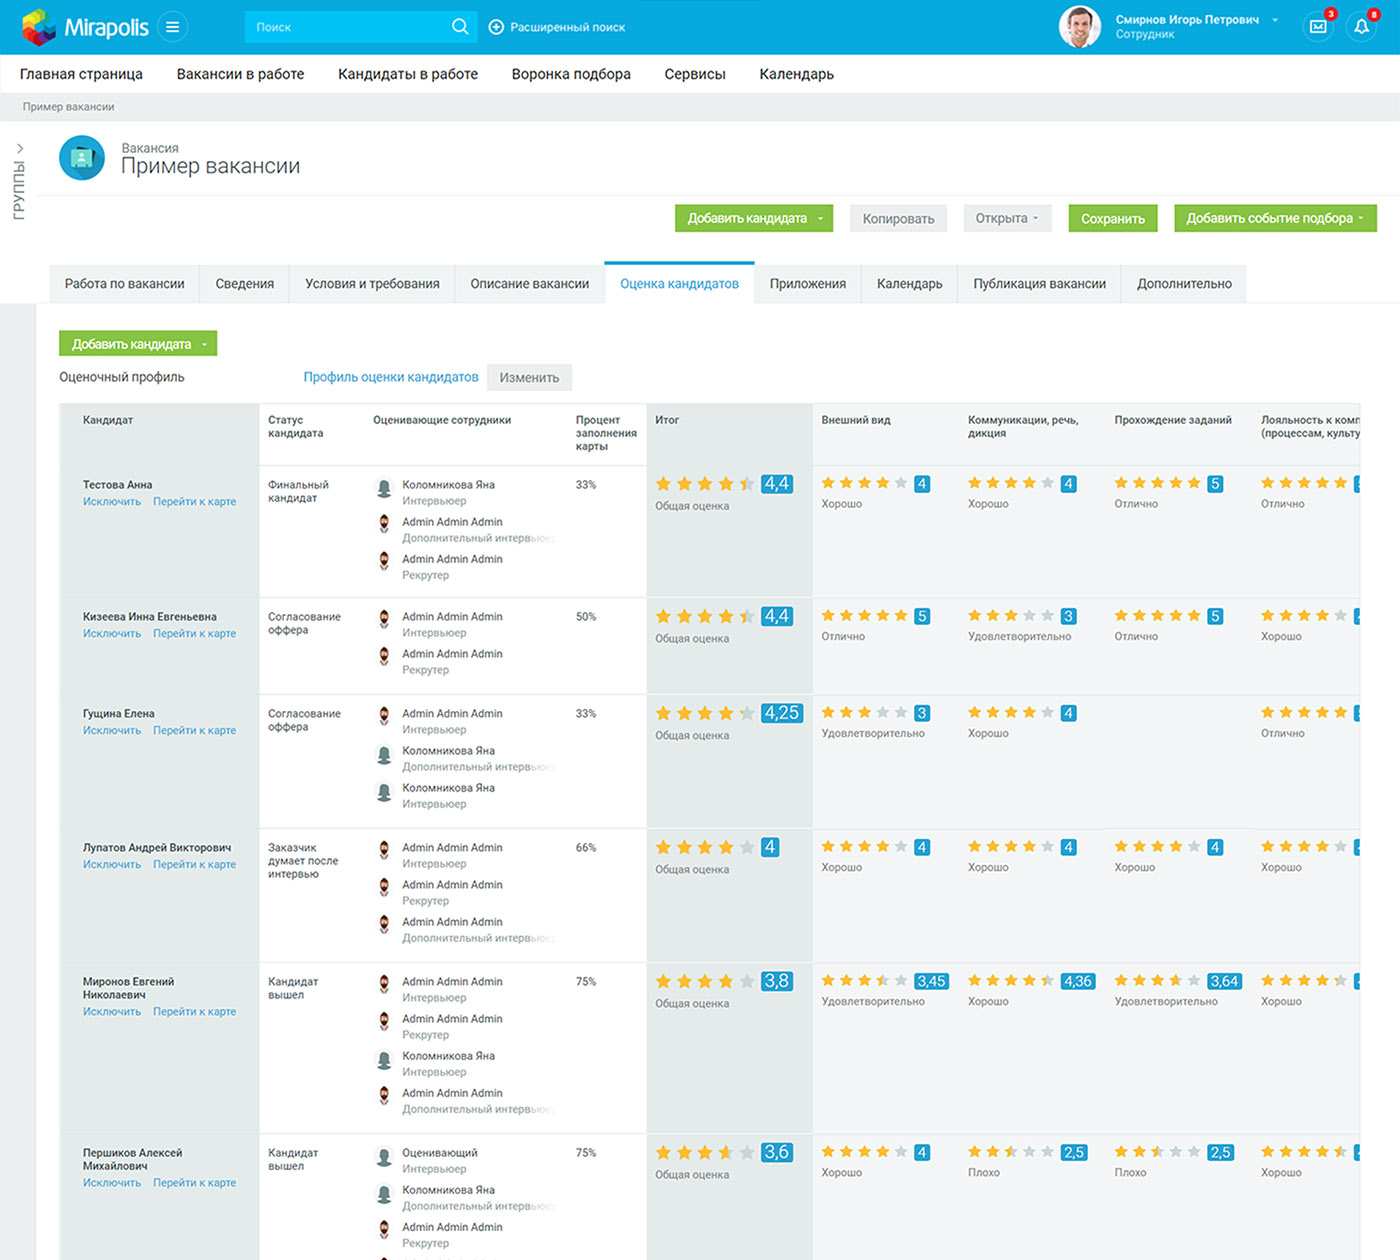Screen dimensions: 1400x1260
Task: Click the round vacancy icon beside the title
Action: [82, 158]
